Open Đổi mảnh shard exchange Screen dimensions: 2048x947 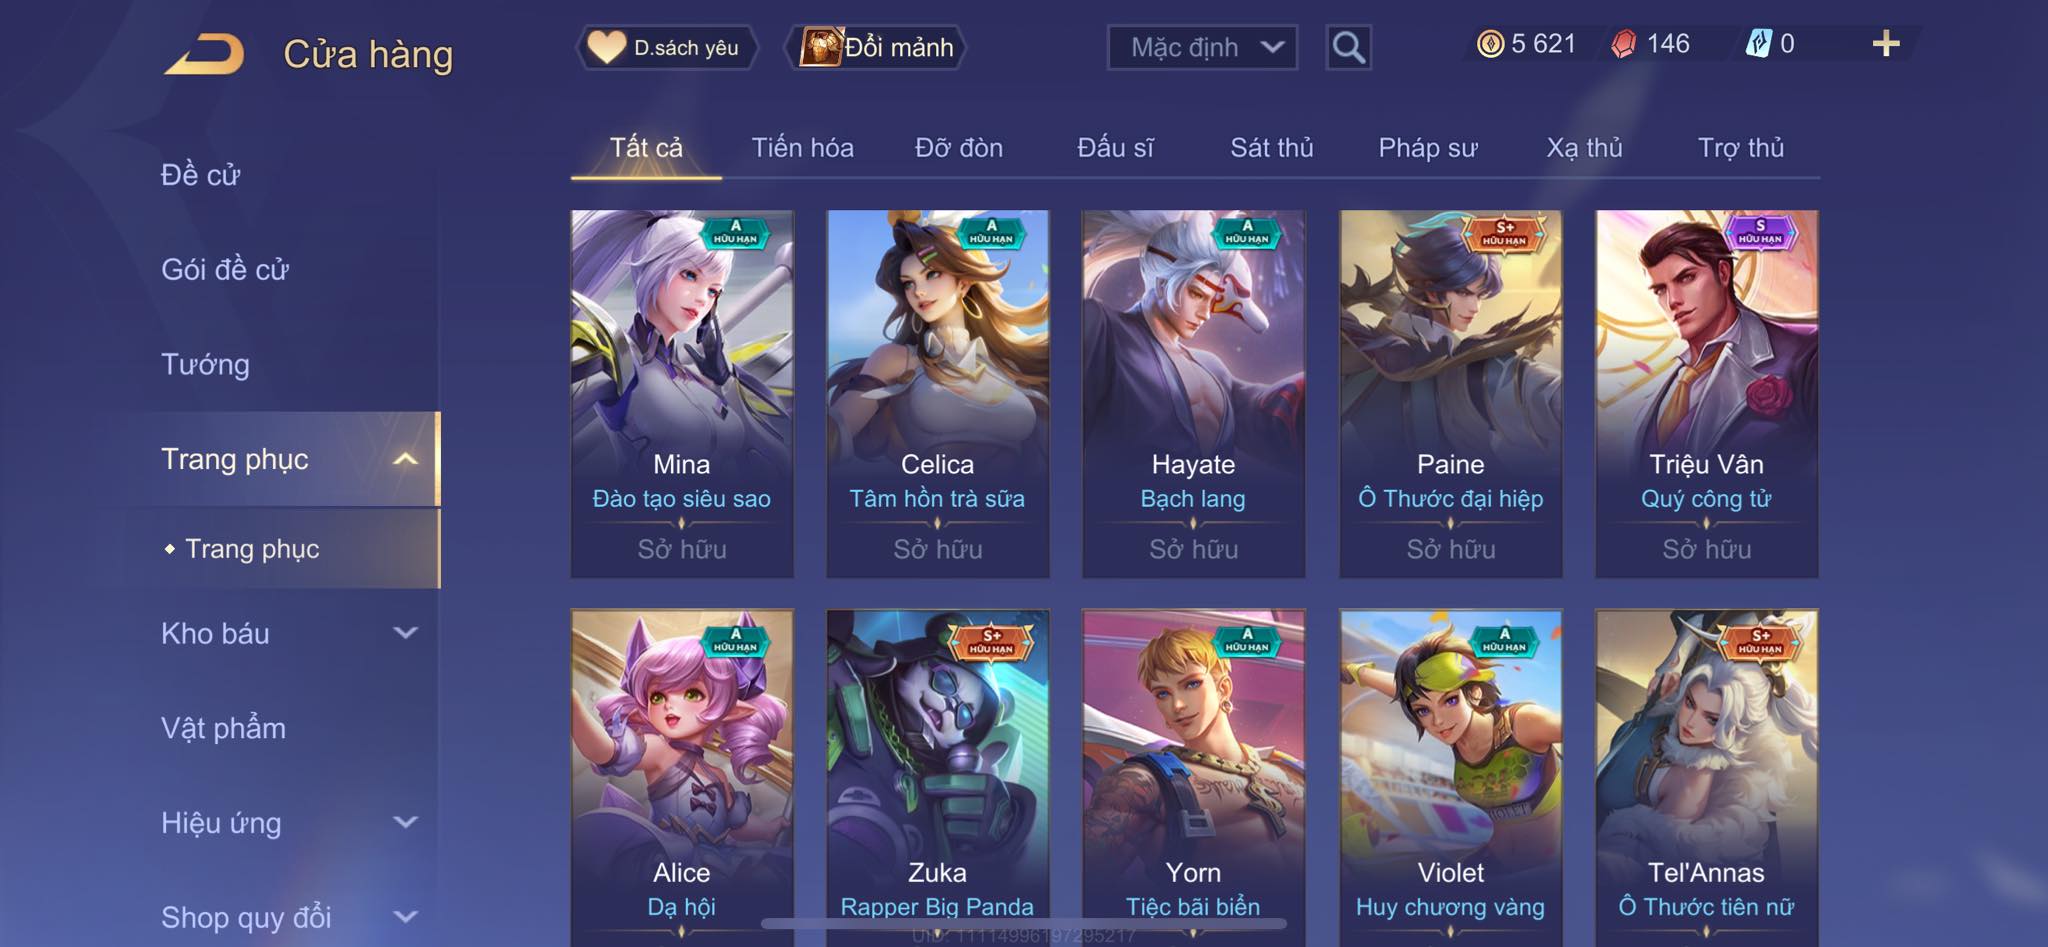coord(878,47)
